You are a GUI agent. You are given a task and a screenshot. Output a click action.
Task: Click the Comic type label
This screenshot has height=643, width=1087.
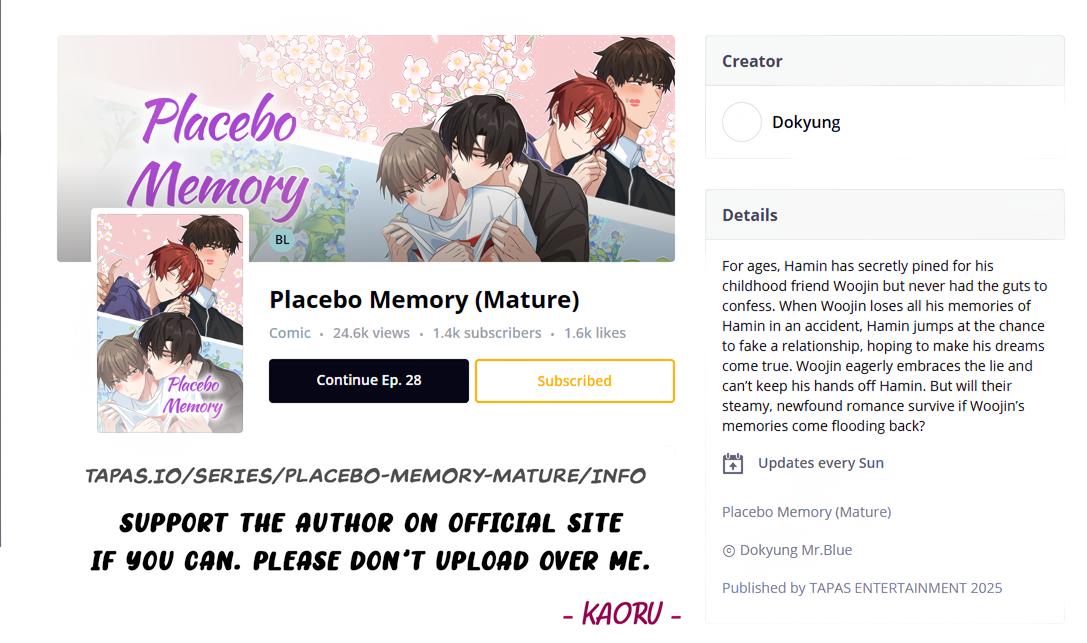click(290, 333)
